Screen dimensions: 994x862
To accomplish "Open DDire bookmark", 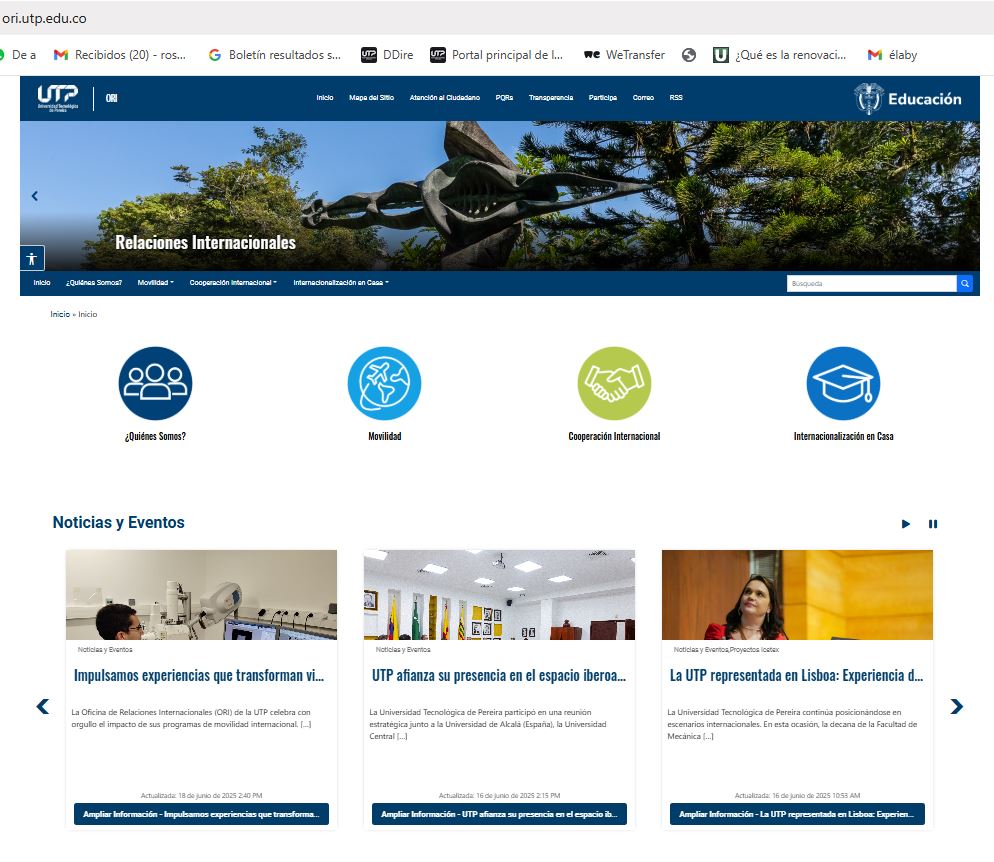I will click(387, 55).
